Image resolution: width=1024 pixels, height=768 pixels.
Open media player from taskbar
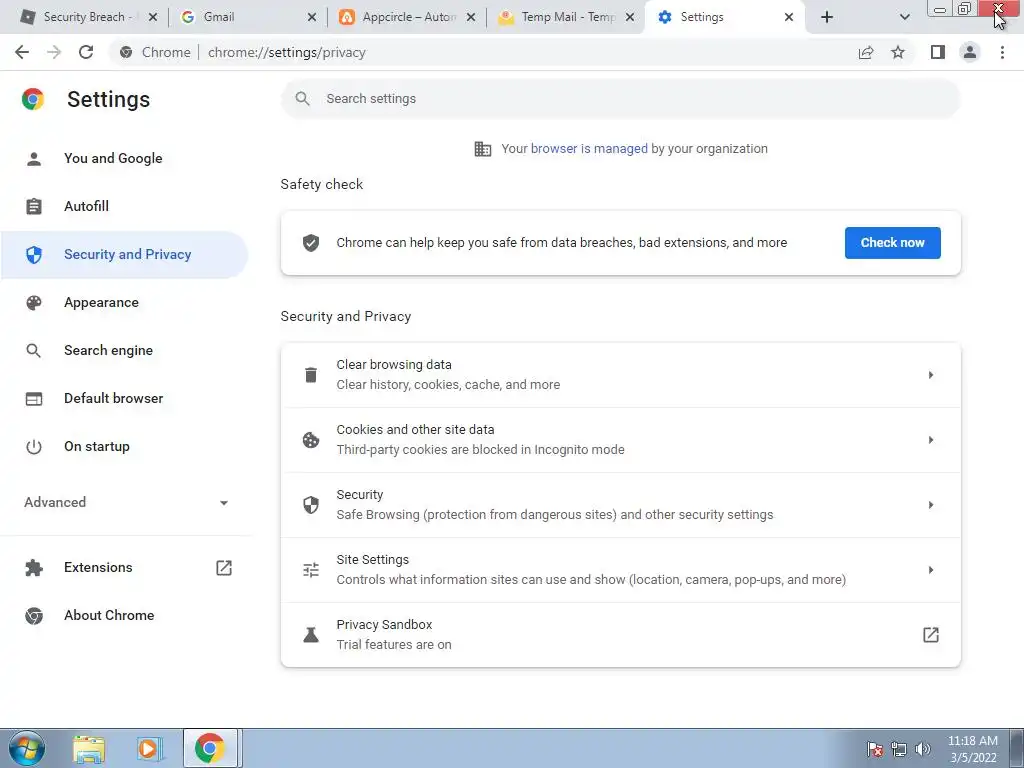pos(150,748)
